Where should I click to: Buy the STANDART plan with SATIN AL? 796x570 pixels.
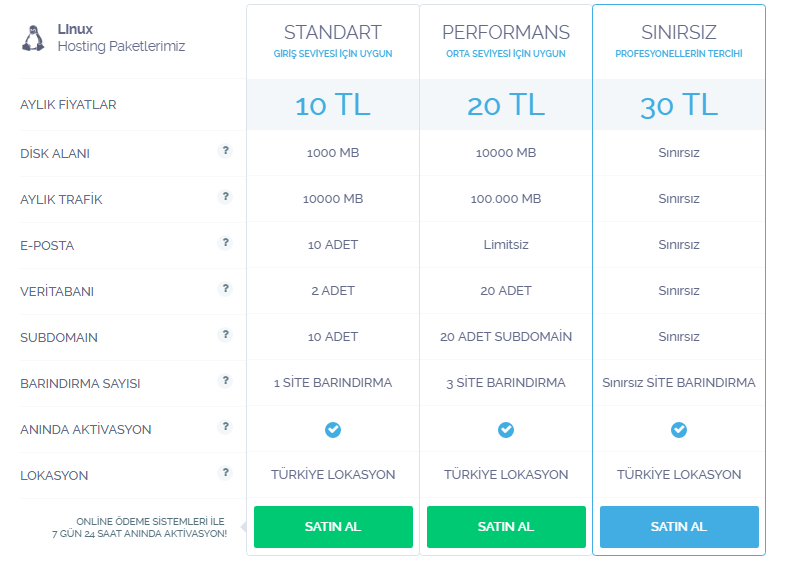coord(333,527)
